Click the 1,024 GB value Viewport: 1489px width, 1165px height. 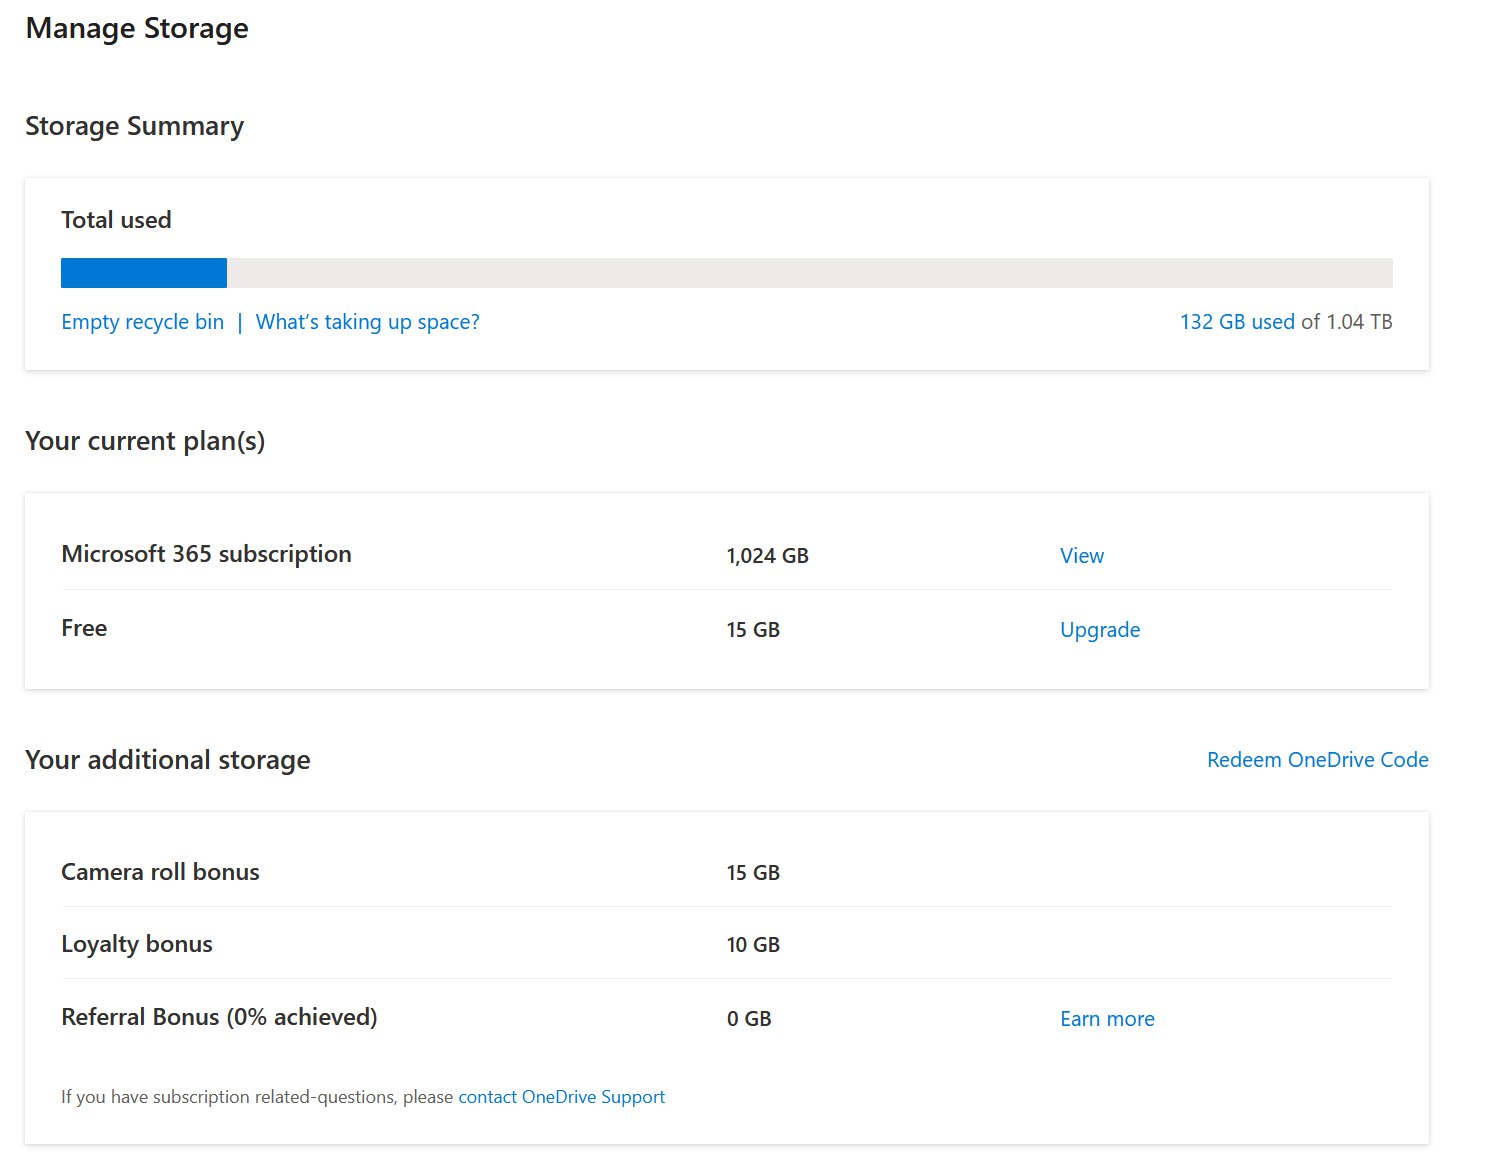click(767, 556)
